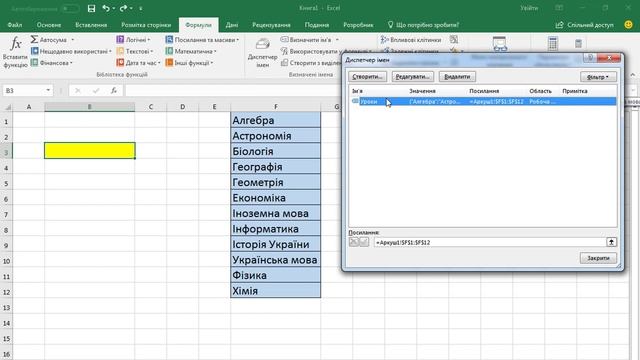Click the Refers To reference input field
This screenshot has height=360, width=640.
[x=489, y=242]
